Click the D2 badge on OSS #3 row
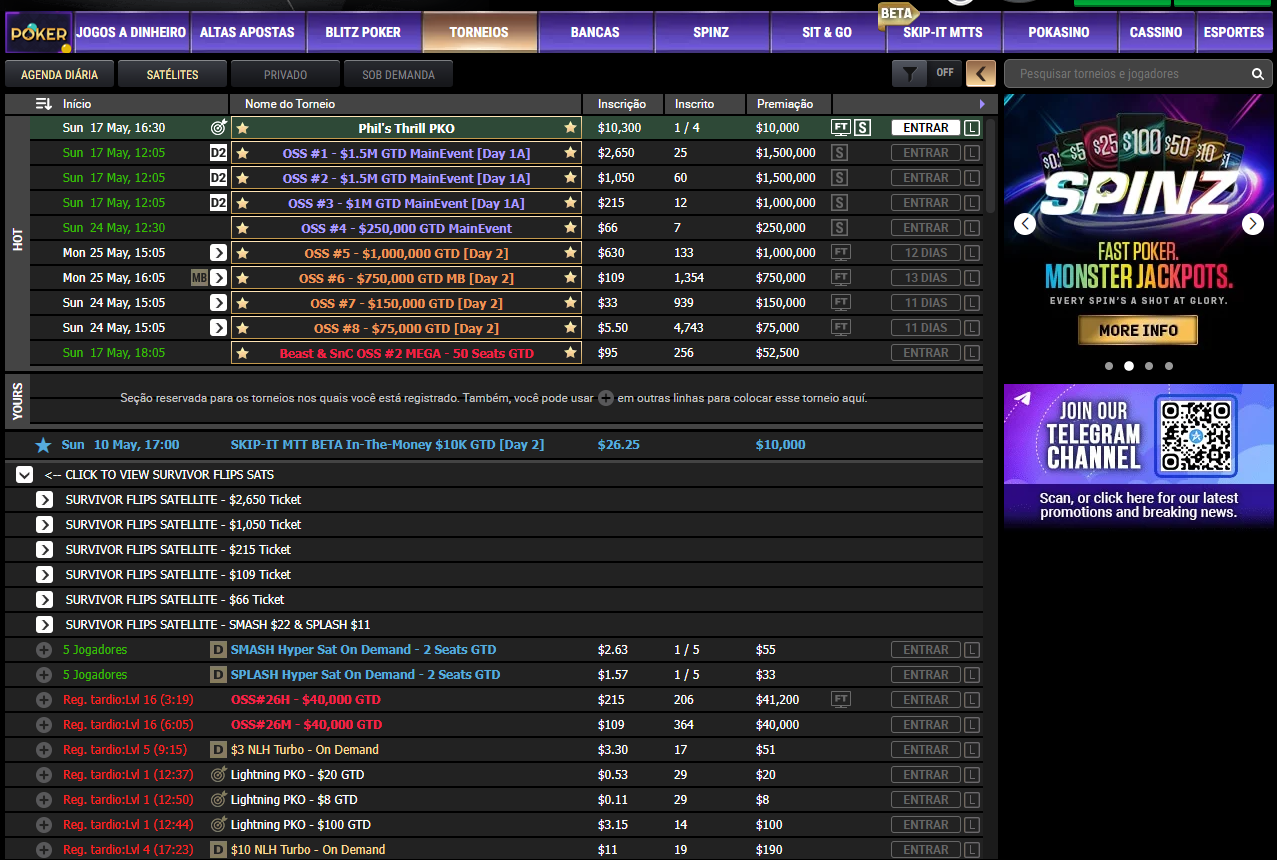The image size is (1277, 860). (218, 203)
